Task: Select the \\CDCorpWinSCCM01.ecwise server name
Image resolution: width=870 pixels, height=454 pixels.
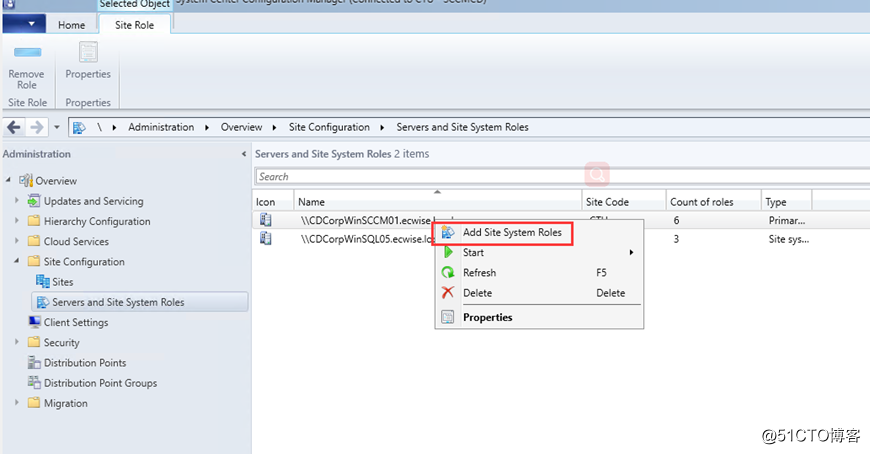Action: tap(366, 220)
